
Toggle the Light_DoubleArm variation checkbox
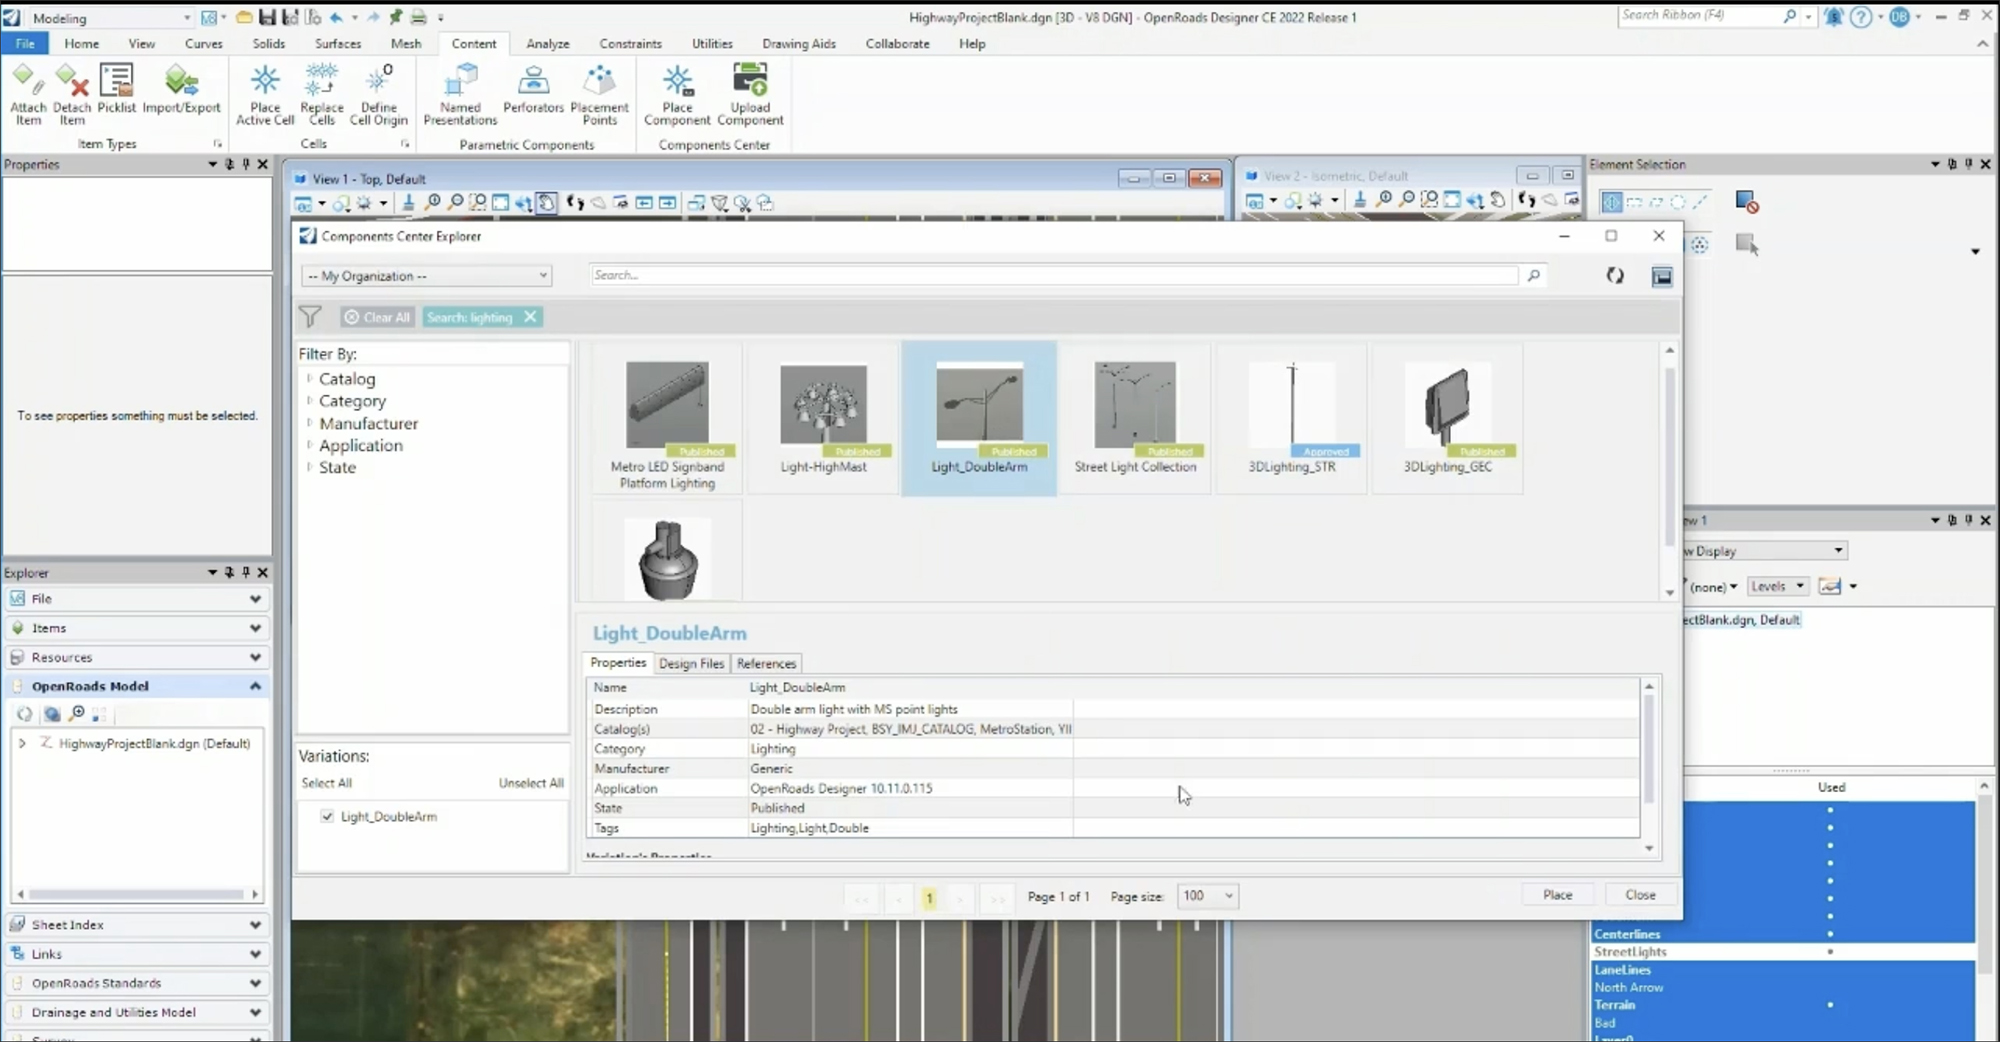pos(327,816)
